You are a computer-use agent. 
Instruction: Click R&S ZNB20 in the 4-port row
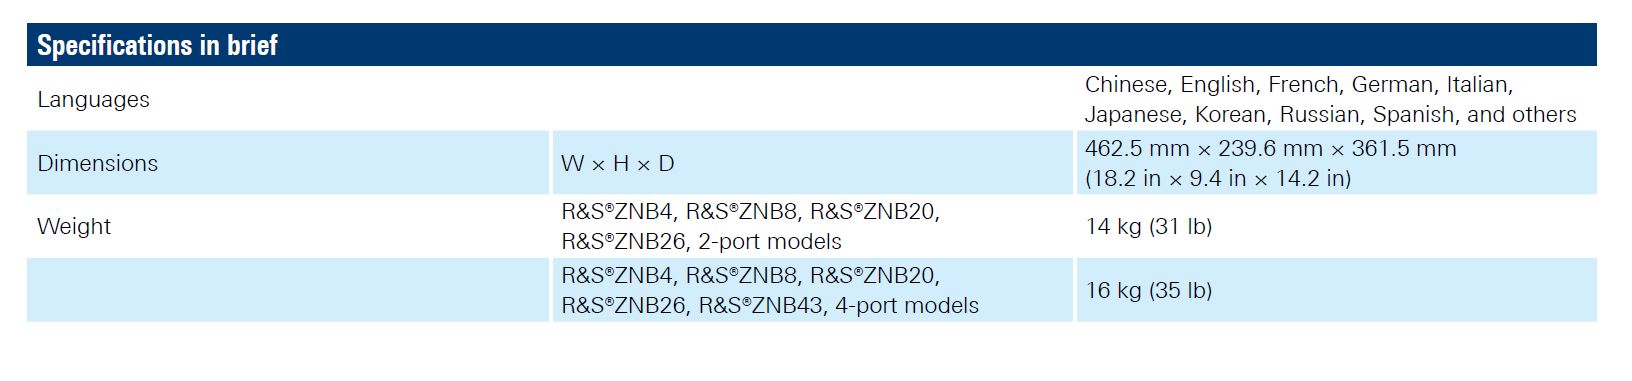(873, 275)
